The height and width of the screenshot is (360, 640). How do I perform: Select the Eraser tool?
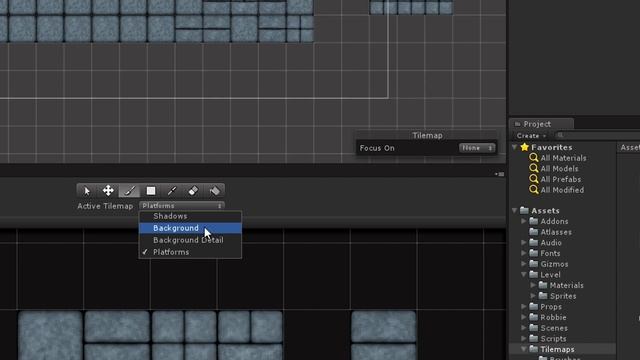(193, 191)
